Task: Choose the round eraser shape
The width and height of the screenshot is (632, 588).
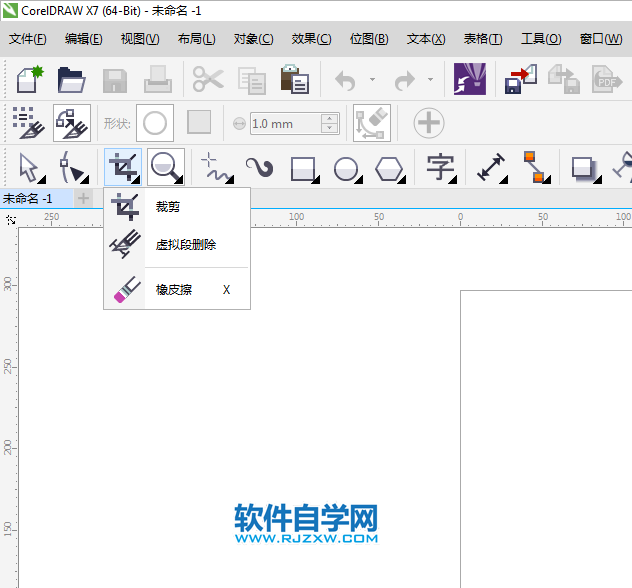Action: (155, 123)
